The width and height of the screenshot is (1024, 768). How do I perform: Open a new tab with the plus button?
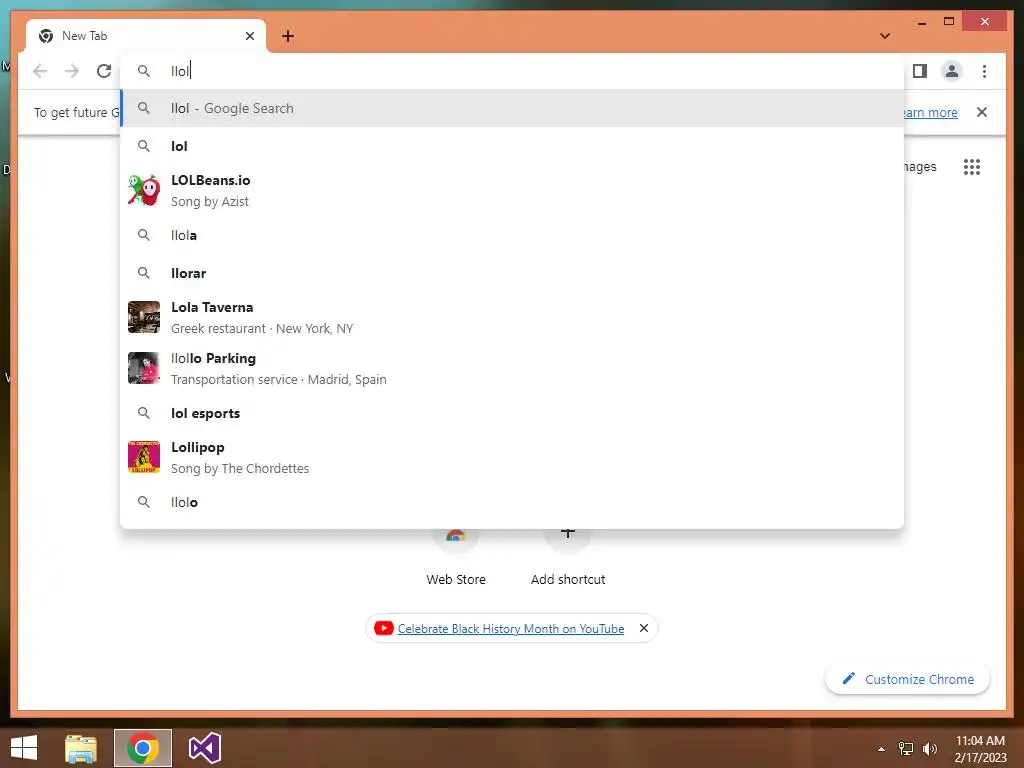tap(288, 36)
